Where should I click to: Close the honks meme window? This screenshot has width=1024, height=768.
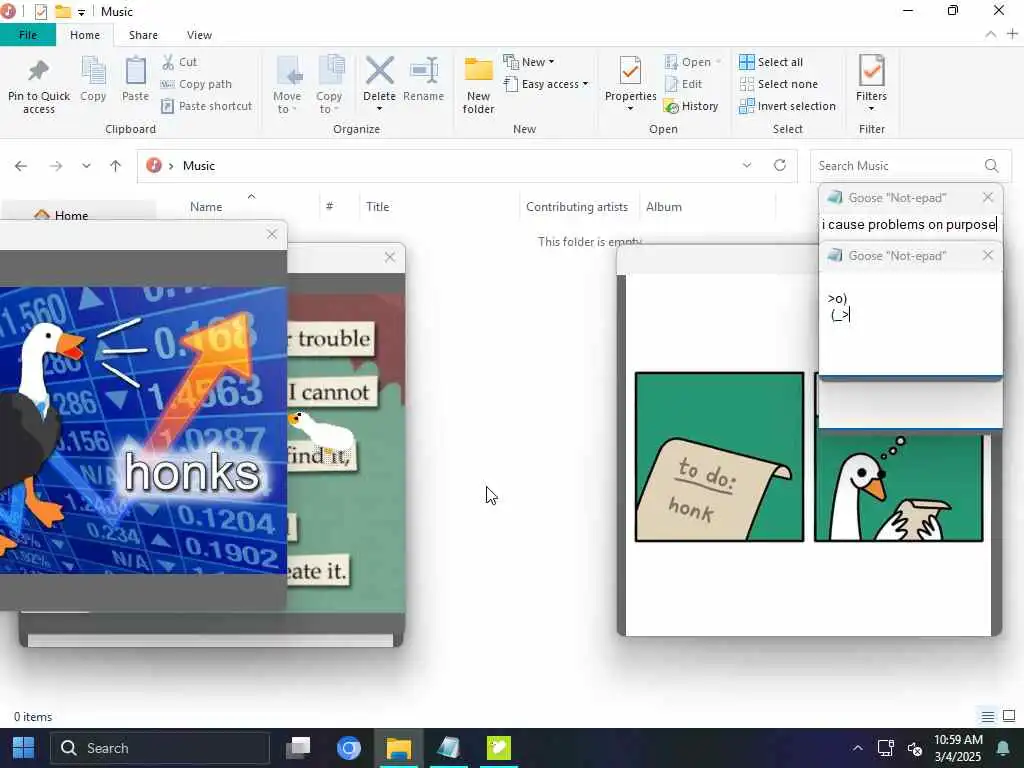(272, 234)
